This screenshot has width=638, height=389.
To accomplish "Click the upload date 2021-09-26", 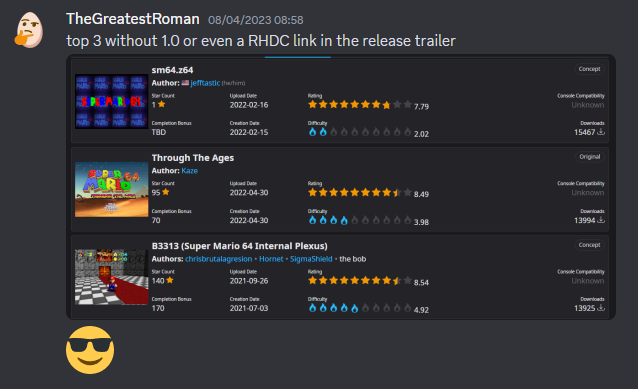I will pyautogui.click(x=249, y=281).
